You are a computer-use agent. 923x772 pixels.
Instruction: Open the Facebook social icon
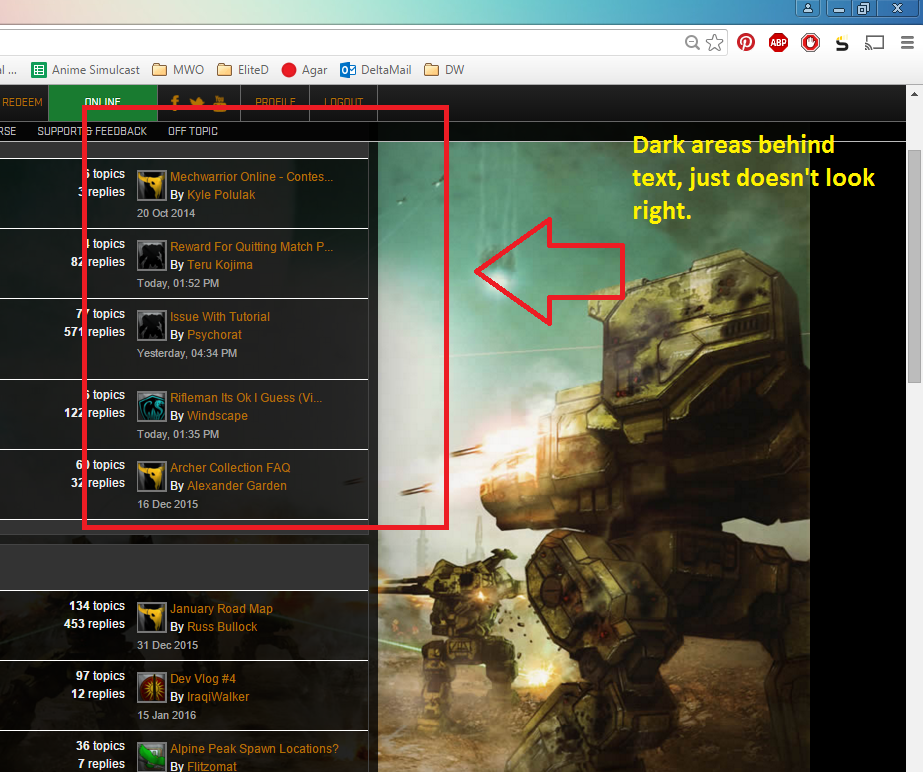175,102
